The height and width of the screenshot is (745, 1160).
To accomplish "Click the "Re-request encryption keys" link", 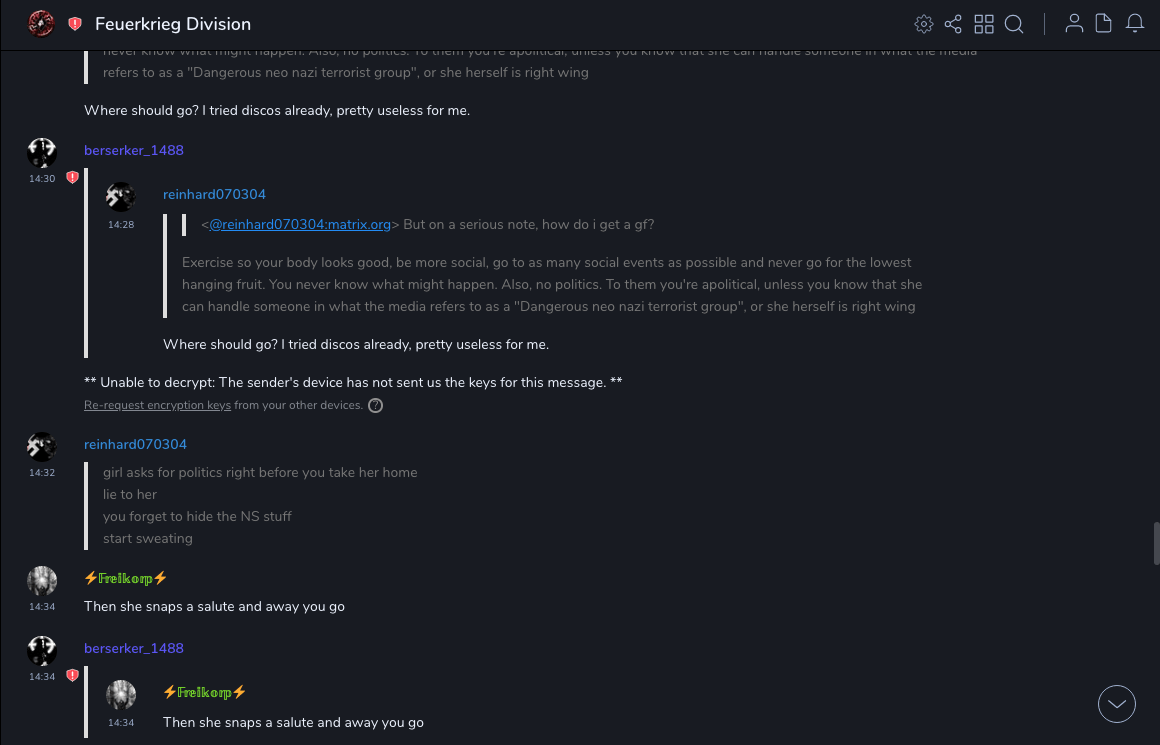I will tap(157, 406).
